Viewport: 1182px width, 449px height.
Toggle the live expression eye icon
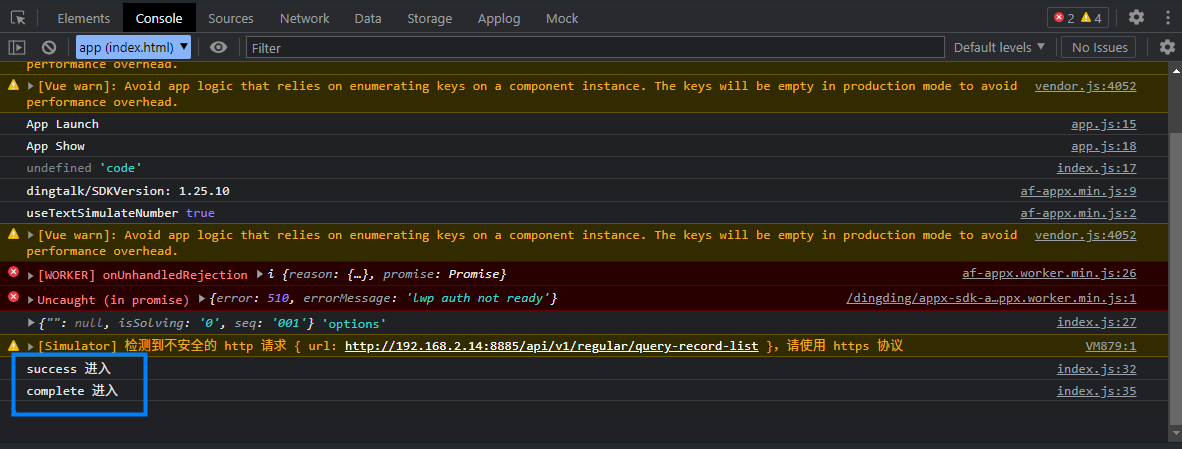(x=218, y=47)
